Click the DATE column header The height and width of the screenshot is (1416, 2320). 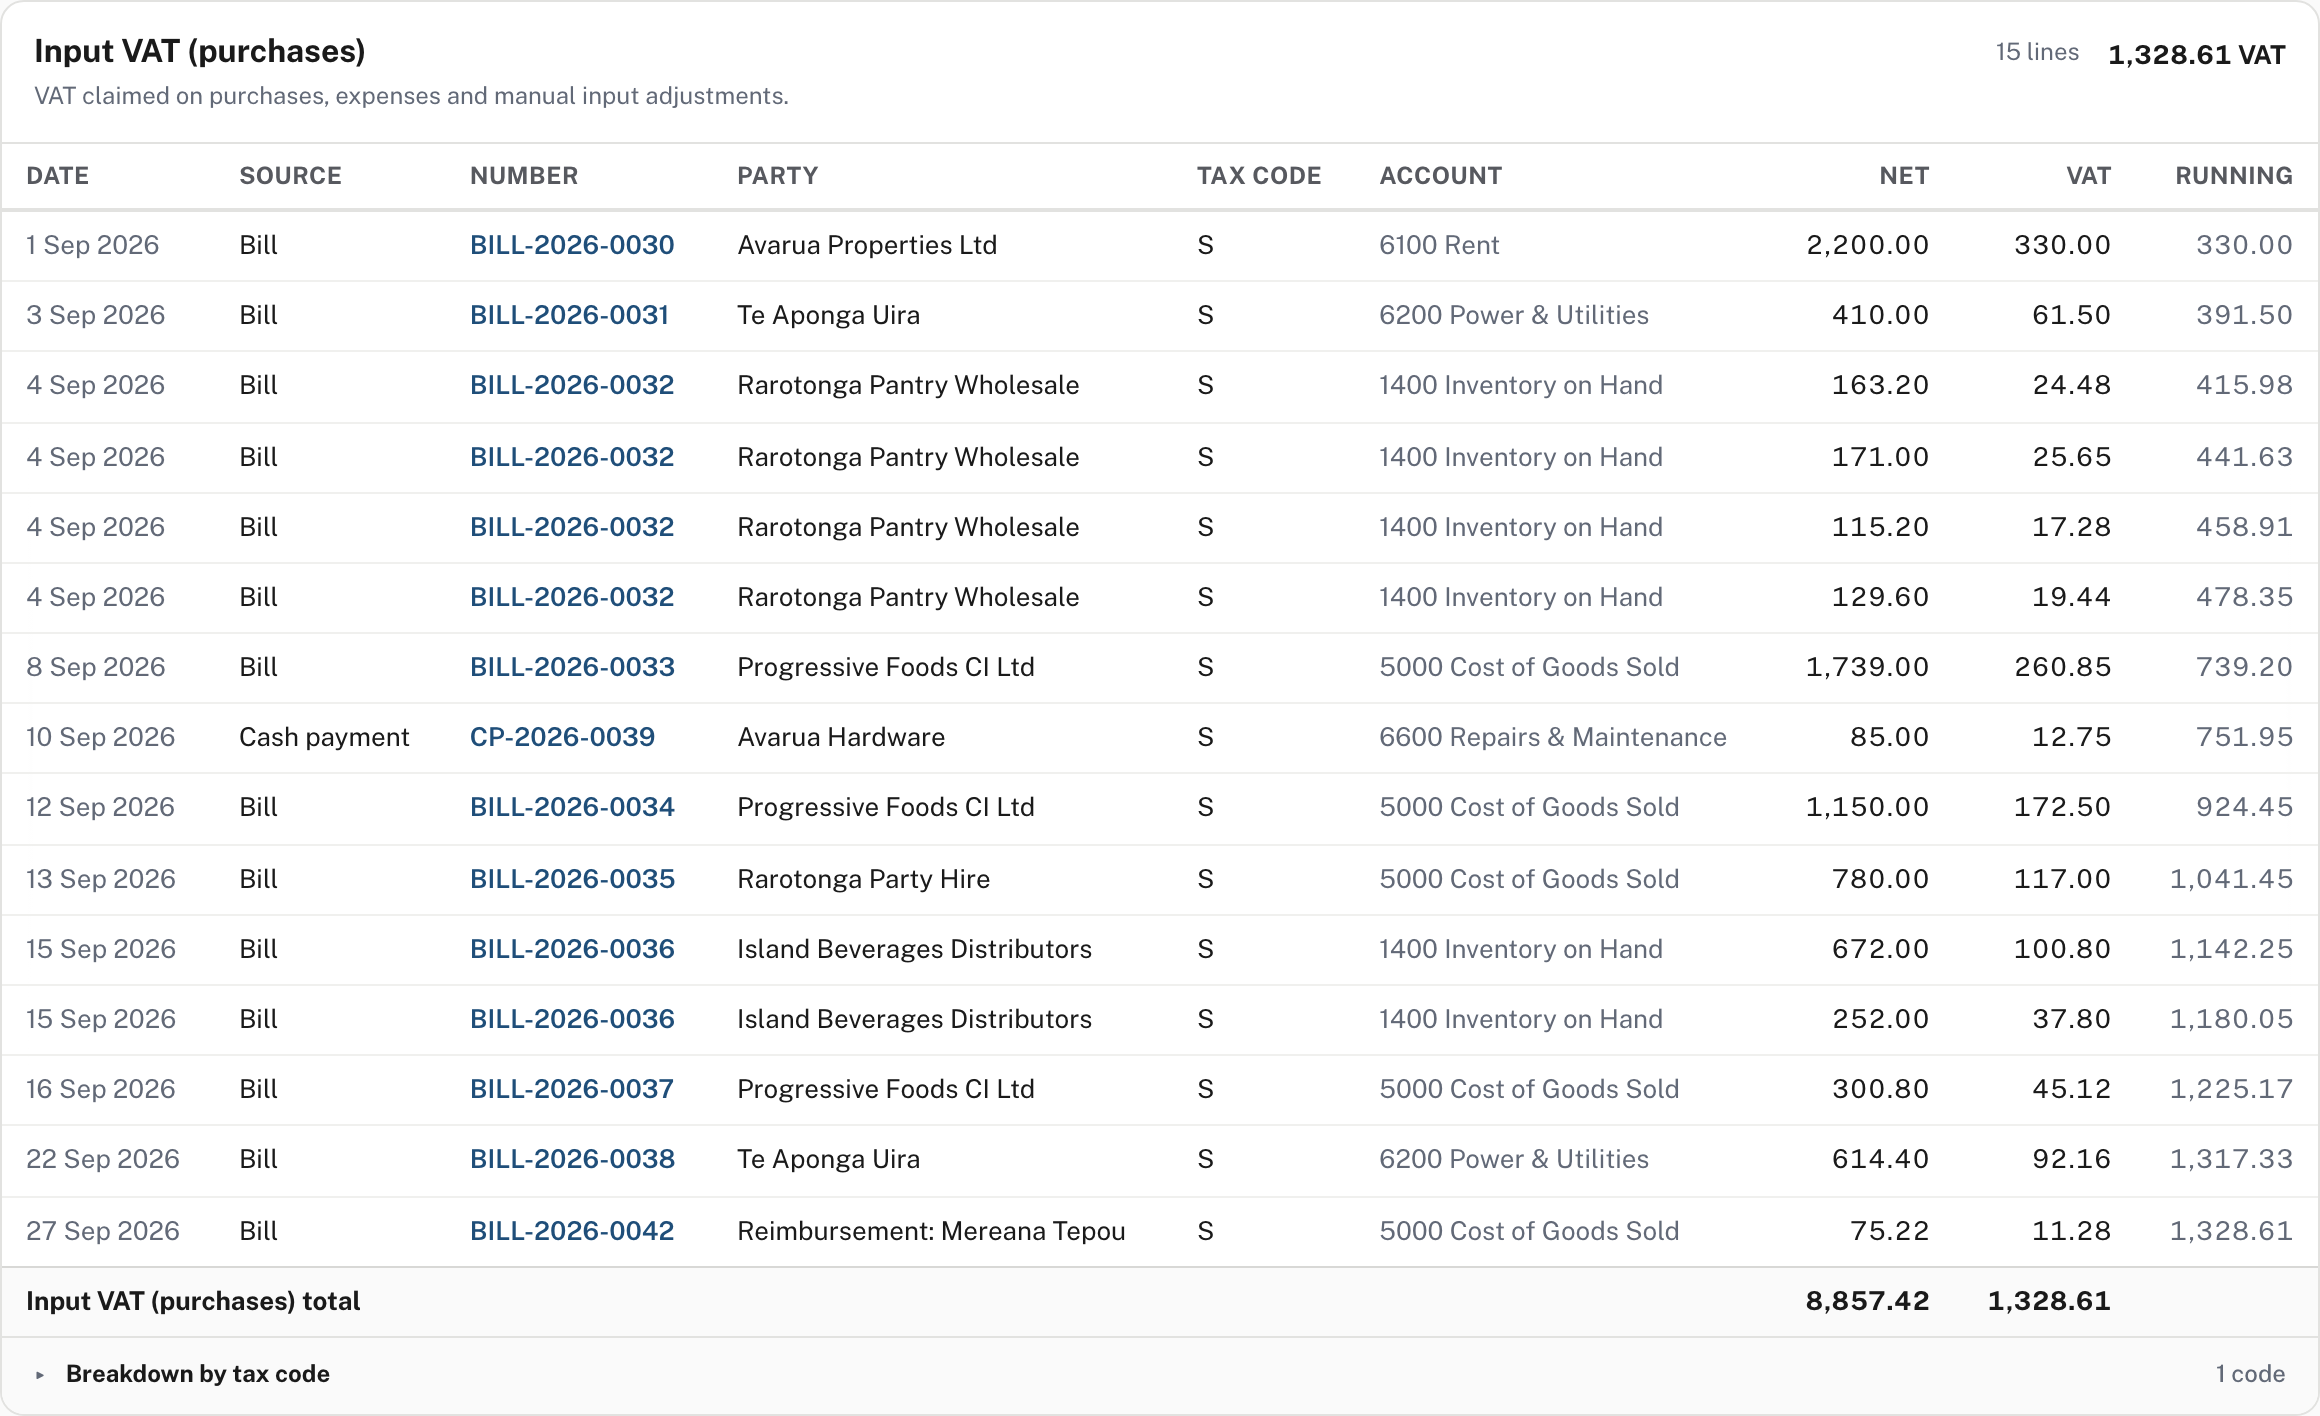click(x=58, y=176)
